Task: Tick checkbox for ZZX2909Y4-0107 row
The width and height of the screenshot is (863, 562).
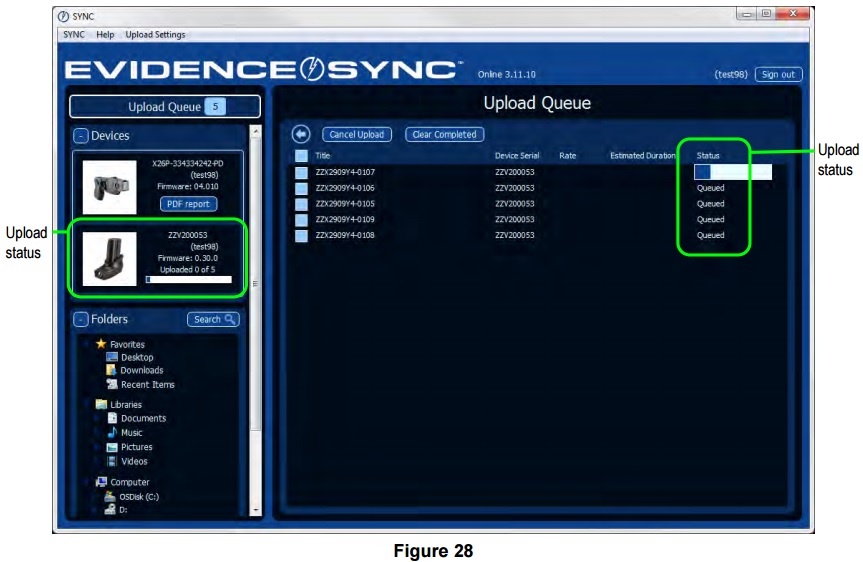Action: [x=301, y=172]
